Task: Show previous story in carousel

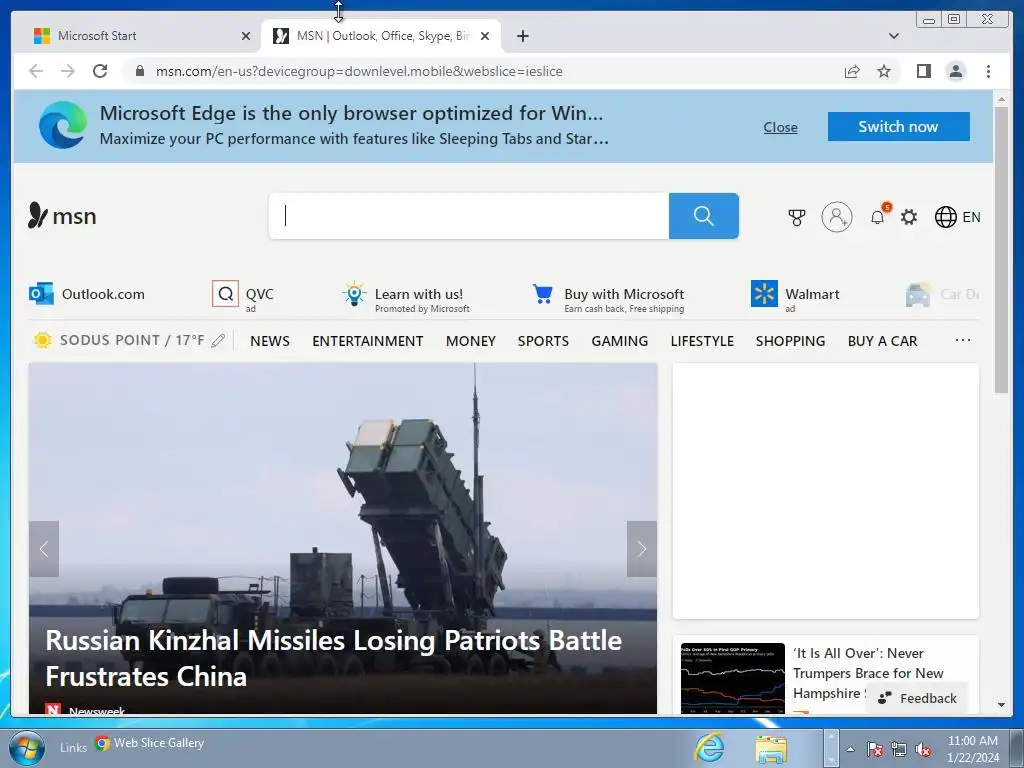Action: point(44,549)
